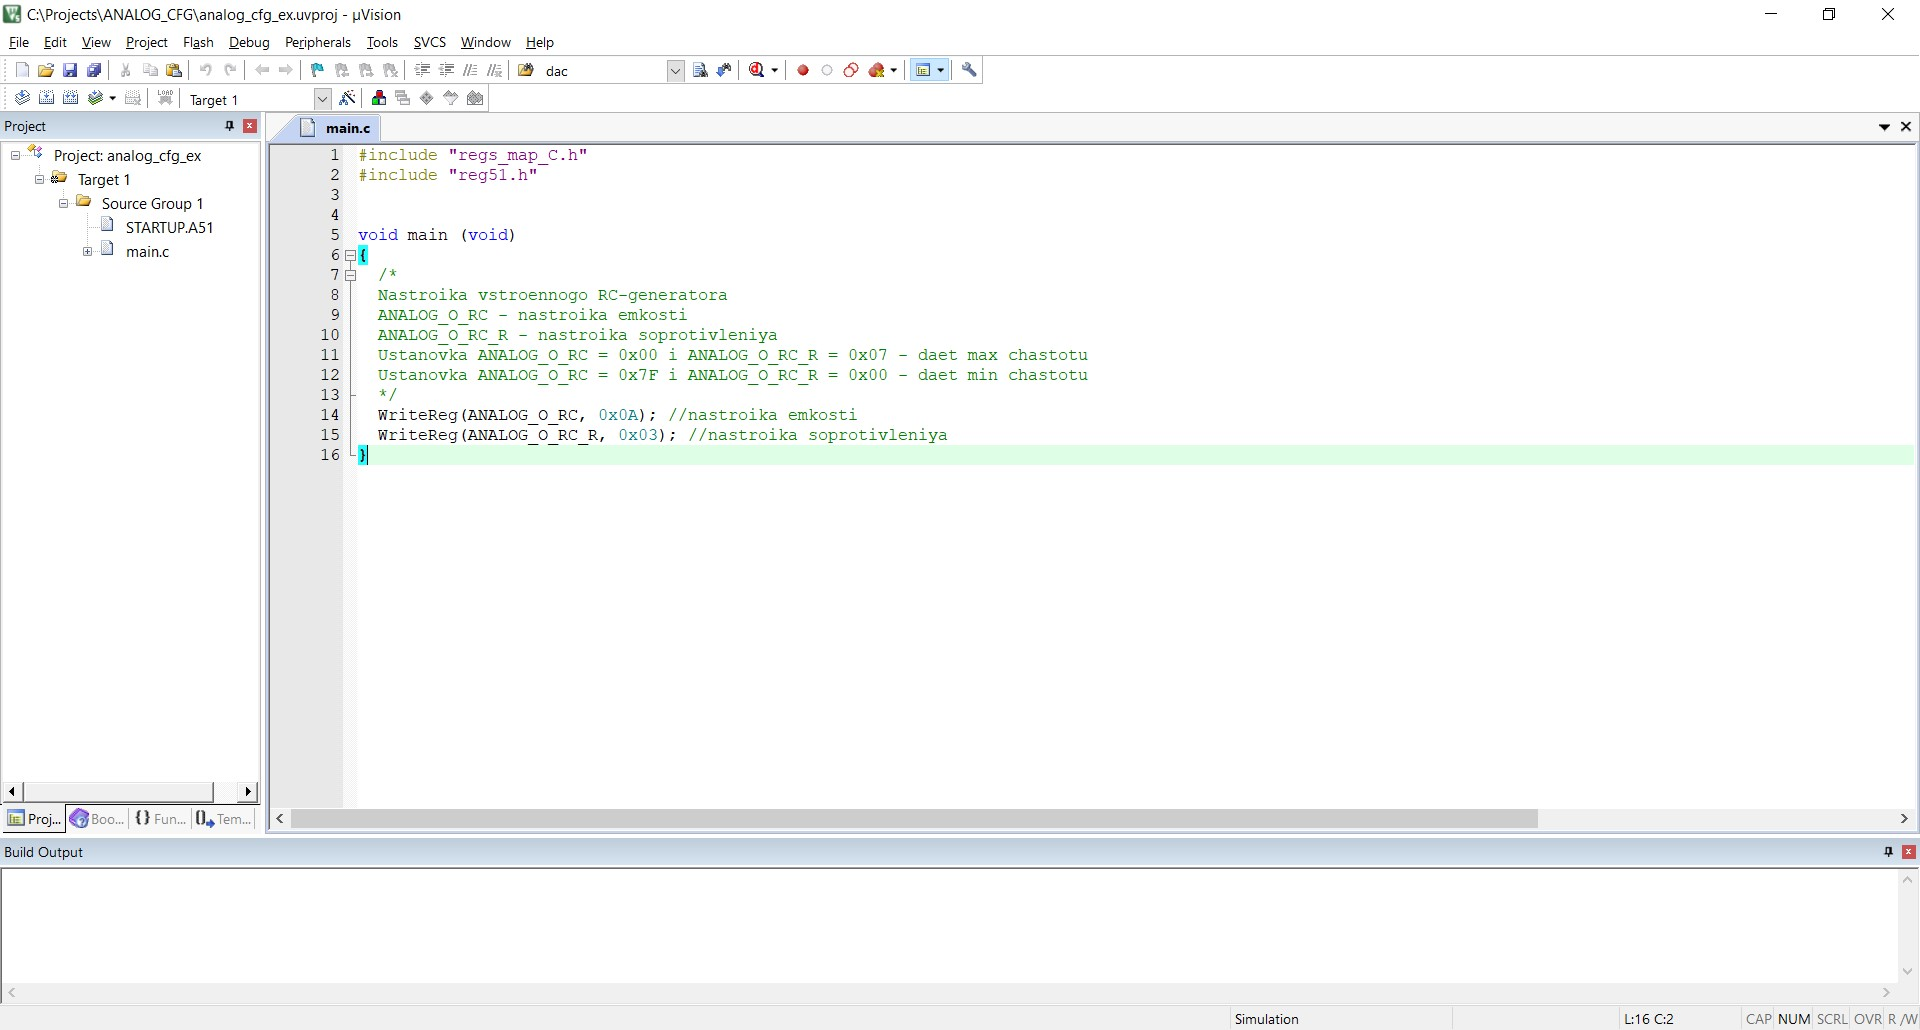This screenshot has height=1030, width=1920.
Task: Switch to the Functions tab
Action: coord(160,819)
